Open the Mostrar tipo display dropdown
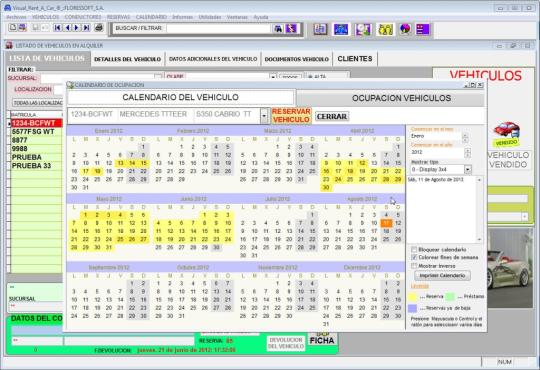The image size is (540, 370). click(467, 169)
